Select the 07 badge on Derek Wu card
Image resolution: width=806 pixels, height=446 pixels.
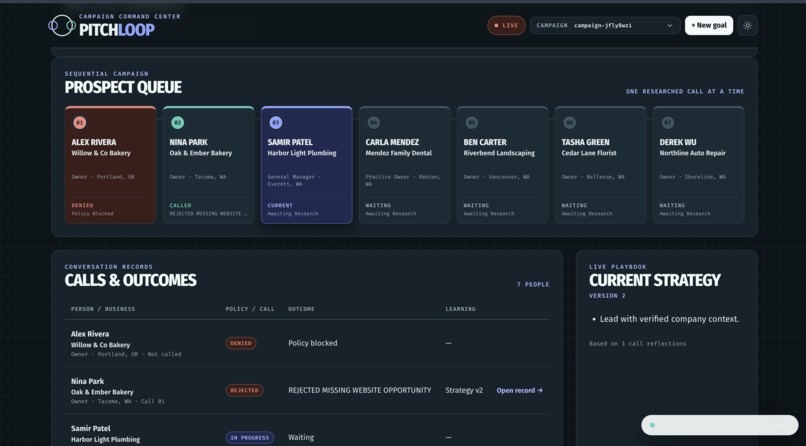click(x=667, y=123)
